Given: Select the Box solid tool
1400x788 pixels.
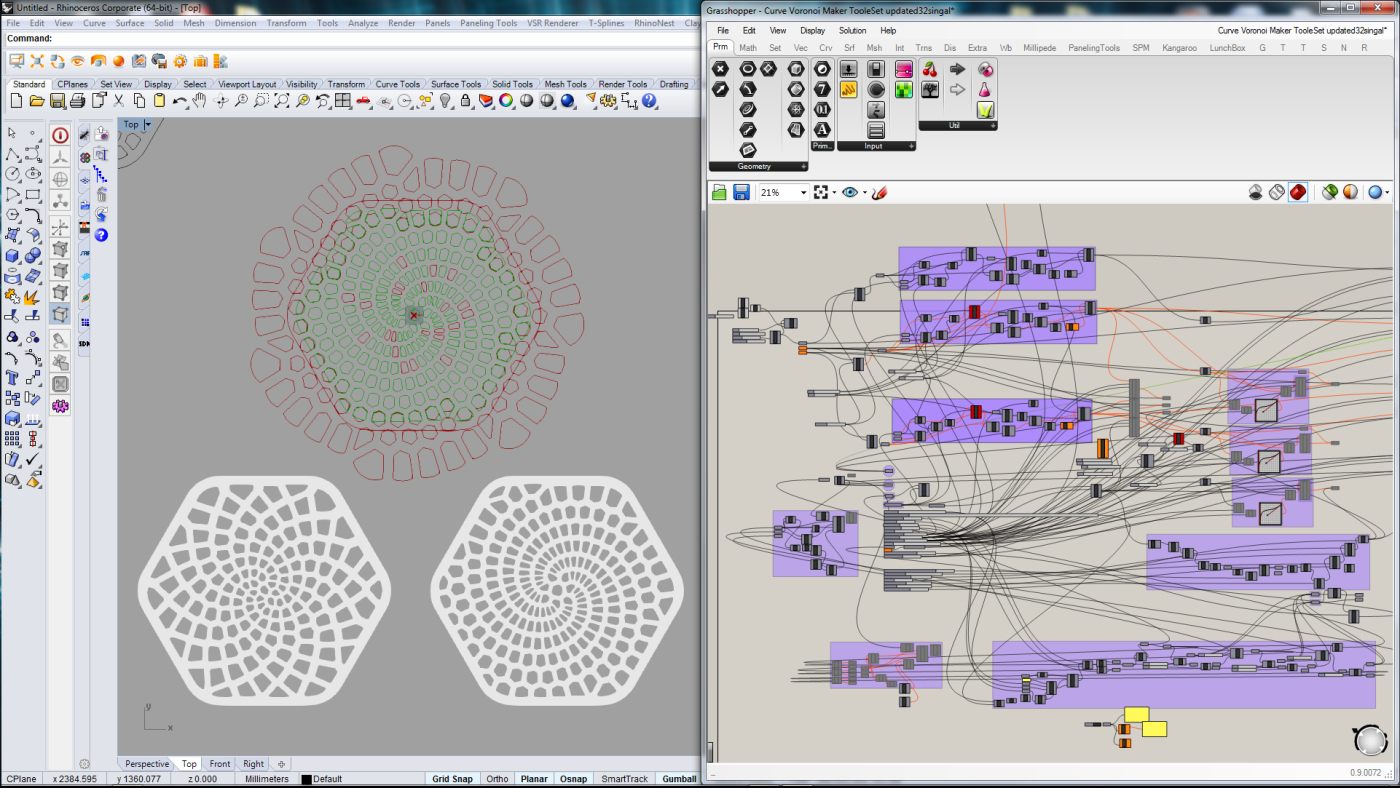Looking at the screenshot, I should pyautogui.click(x=12, y=255).
